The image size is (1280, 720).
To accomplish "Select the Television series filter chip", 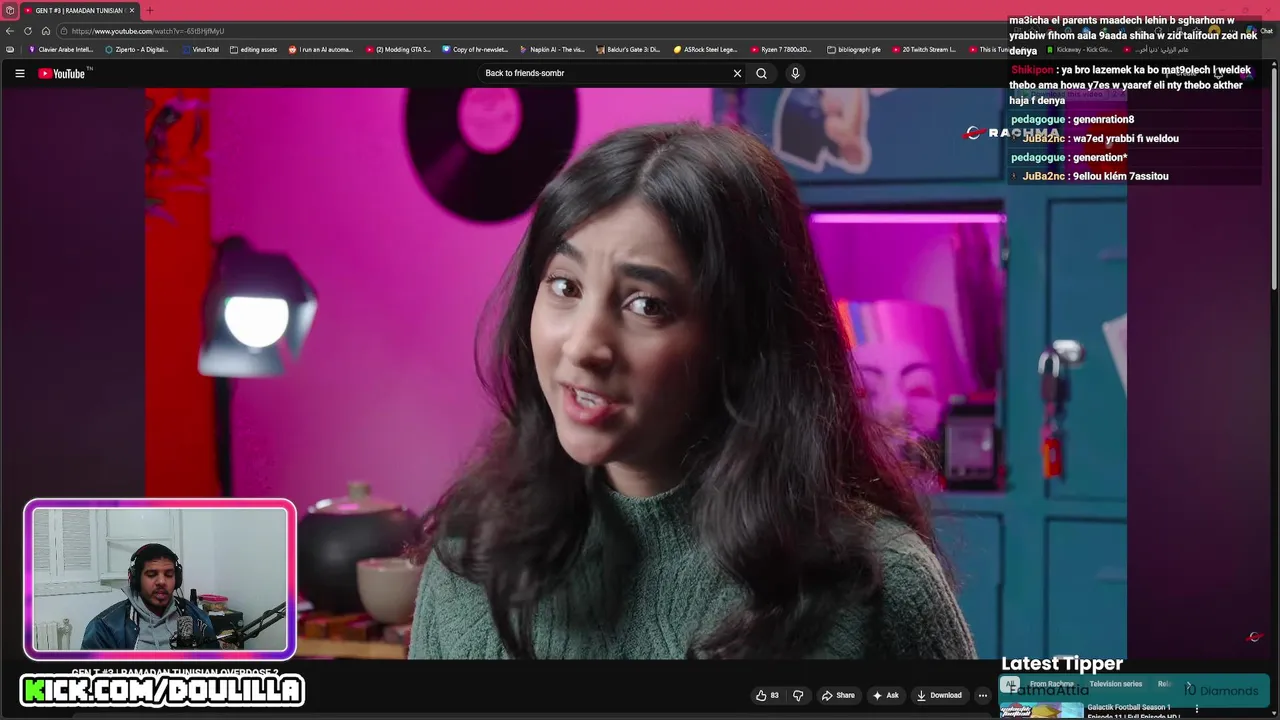I will point(1115,684).
